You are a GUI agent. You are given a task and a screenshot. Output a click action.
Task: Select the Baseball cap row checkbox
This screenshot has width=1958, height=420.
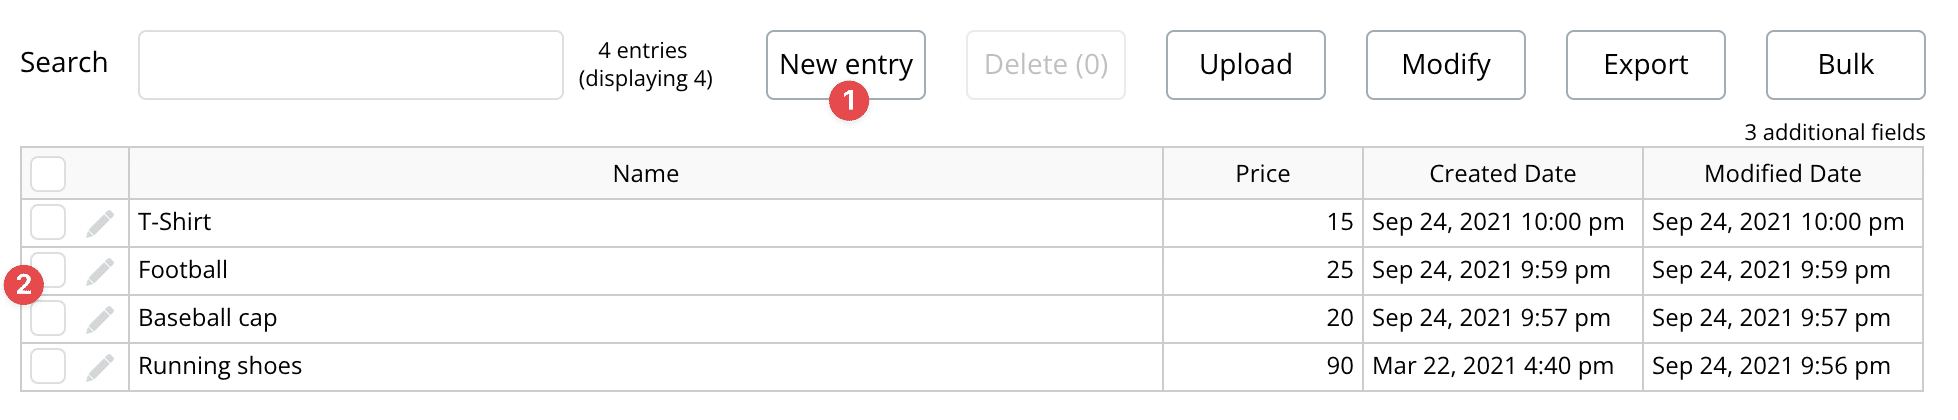pyautogui.click(x=48, y=318)
